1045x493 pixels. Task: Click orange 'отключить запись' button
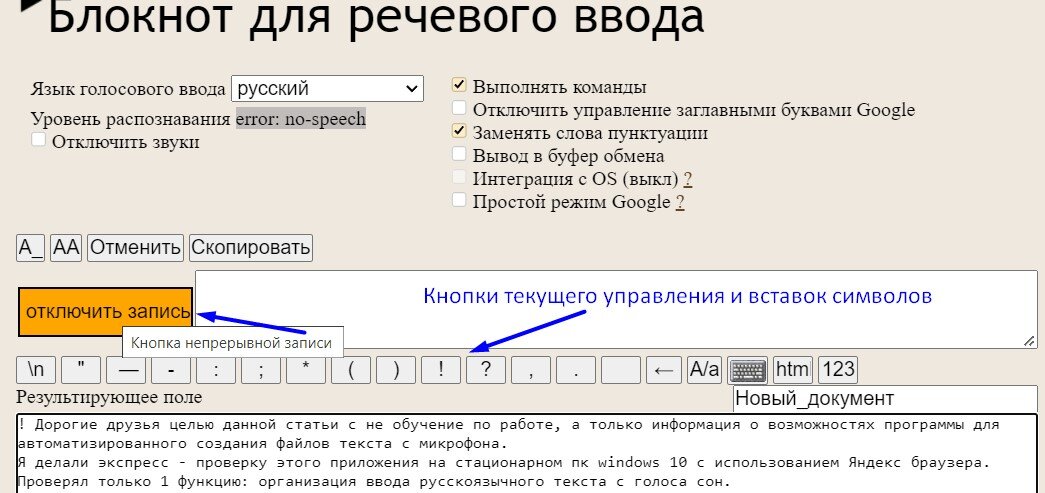[105, 312]
